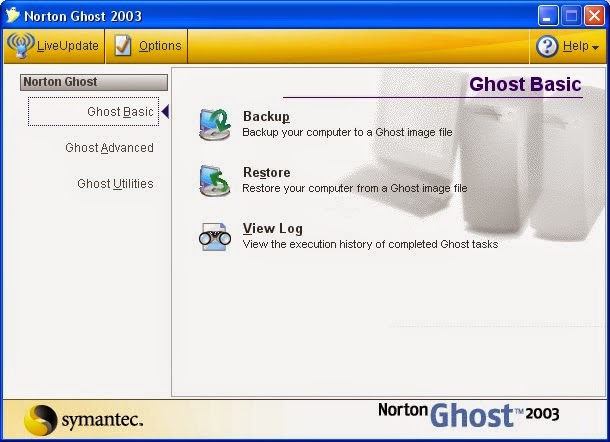
Task: Click the Norton Ghost 2003 footer logo
Action: coord(469,415)
